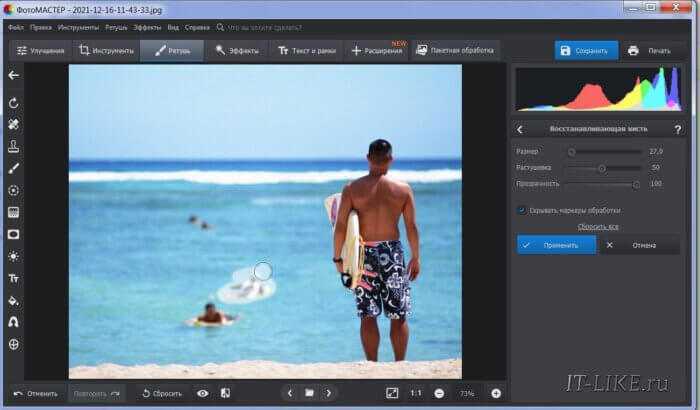
Task: Click the Печать printer icon
Action: [x=633, y=50]
